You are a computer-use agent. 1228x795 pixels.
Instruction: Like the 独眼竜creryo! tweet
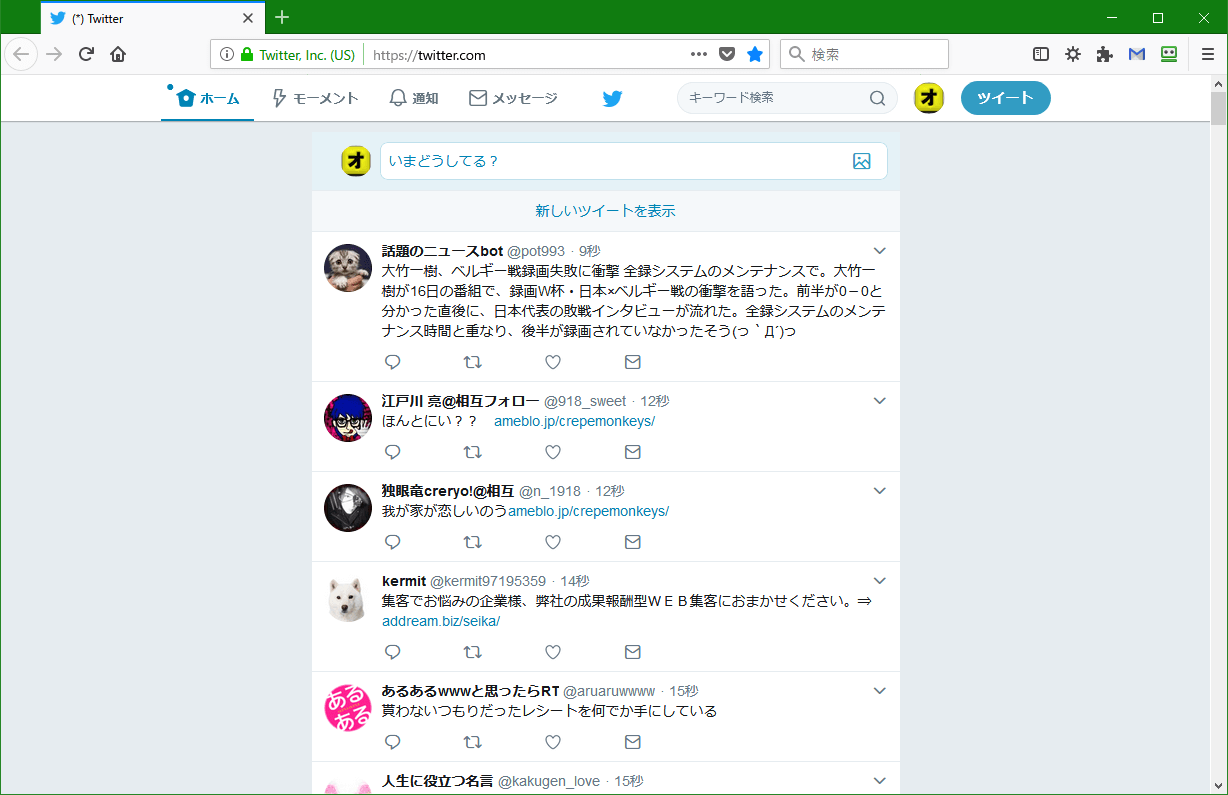(x=553, y=542)
